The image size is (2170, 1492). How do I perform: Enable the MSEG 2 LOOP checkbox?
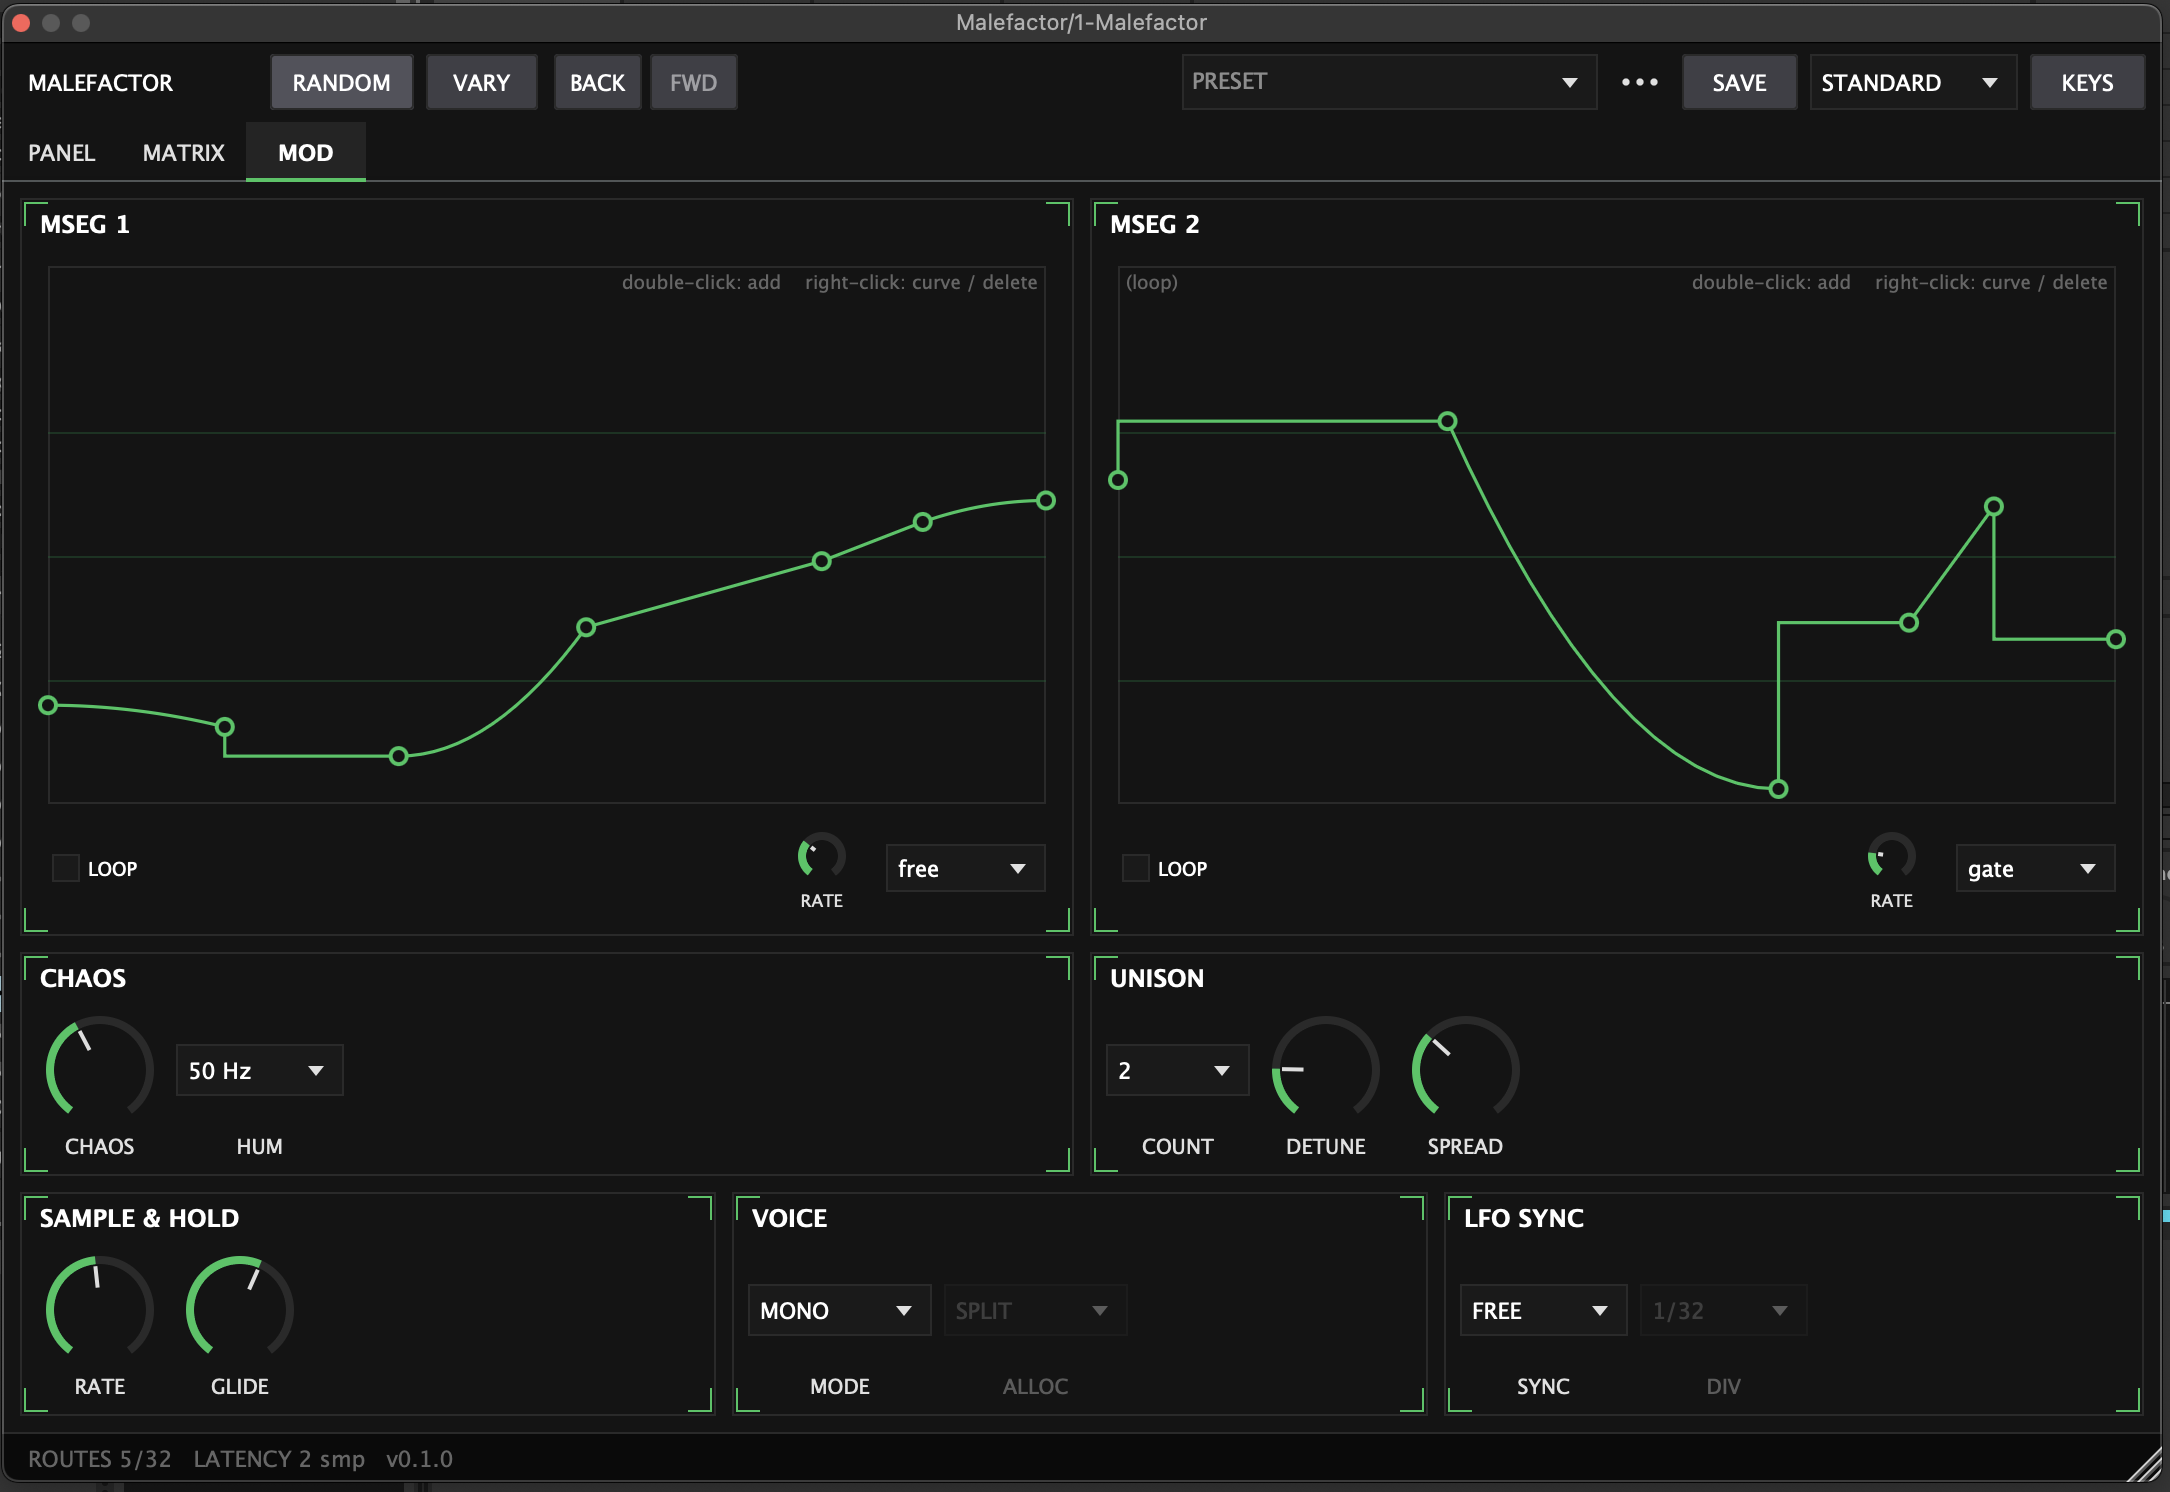click(1136, 868)
